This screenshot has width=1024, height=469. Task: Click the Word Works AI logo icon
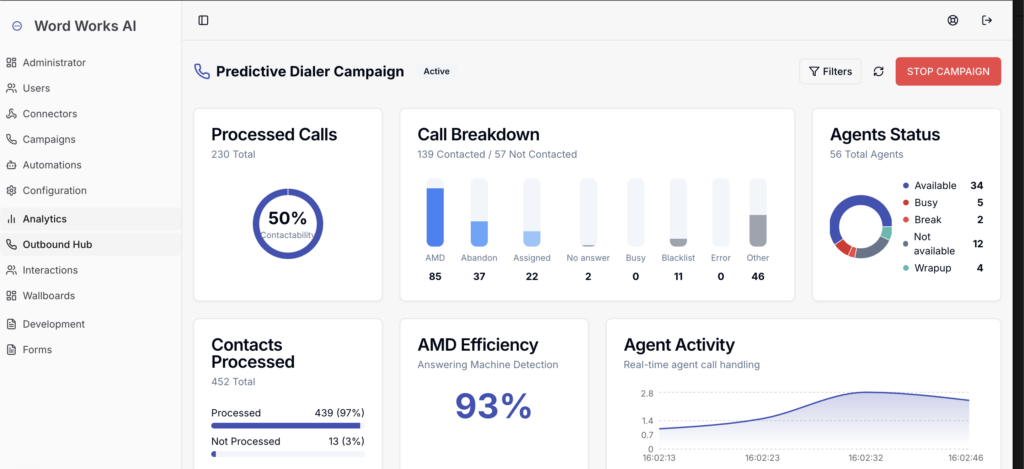click(x=17, y=26)
